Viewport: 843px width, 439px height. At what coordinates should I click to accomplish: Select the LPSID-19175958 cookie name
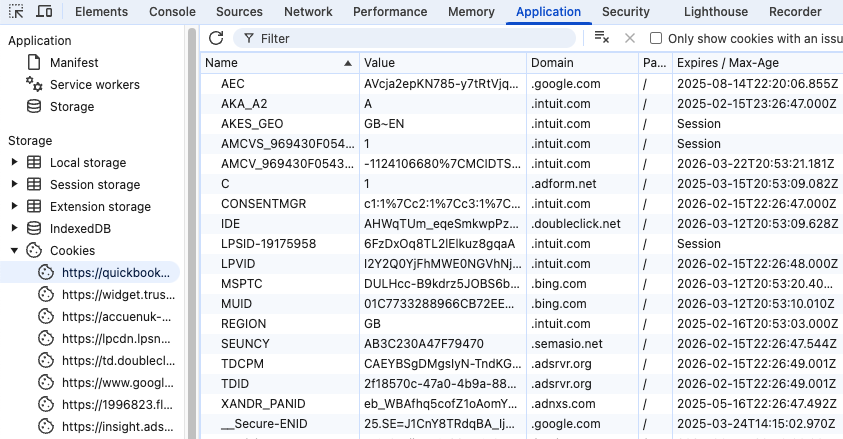click(268, 243)
